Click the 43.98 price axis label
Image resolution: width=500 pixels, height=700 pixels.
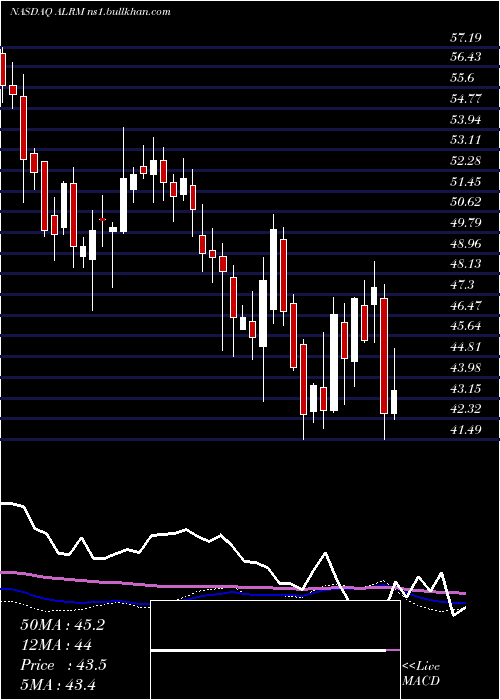(466, 367)
